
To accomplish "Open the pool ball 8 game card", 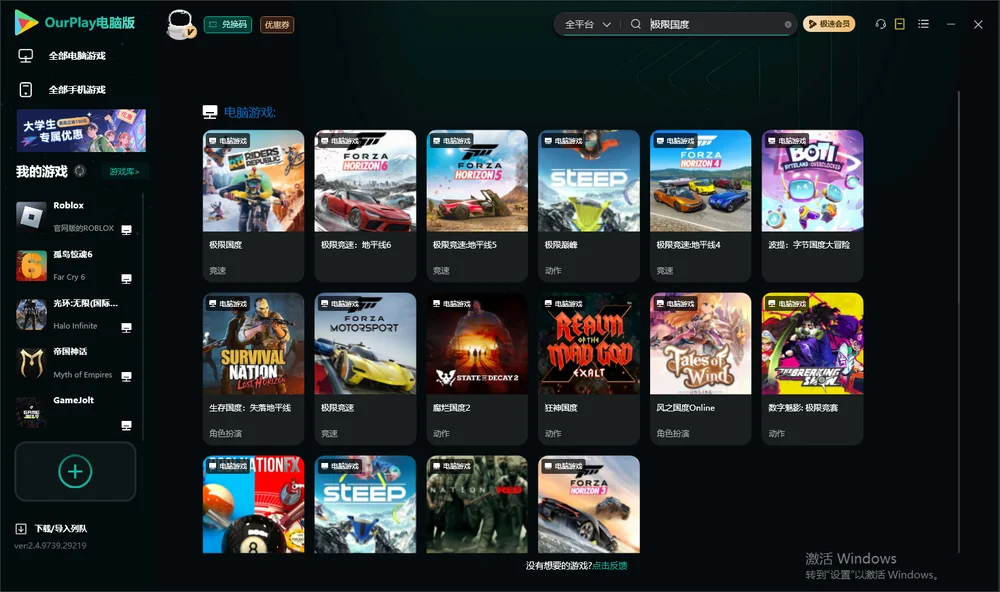I will tap(253, 504).
